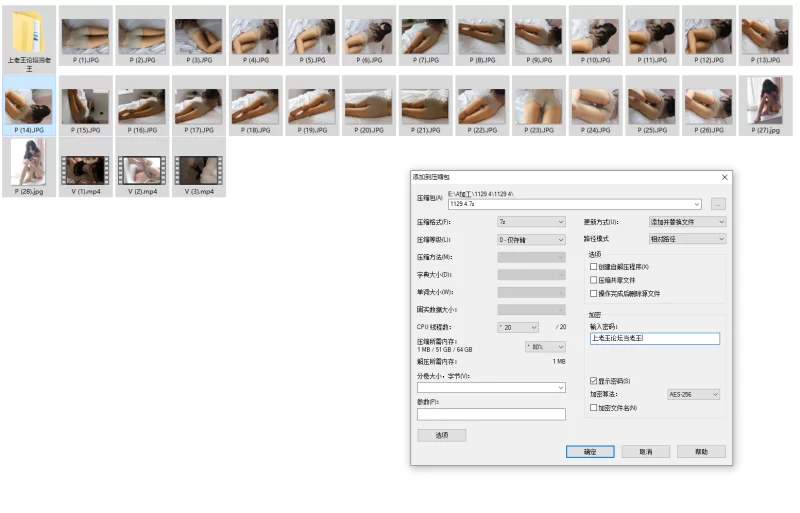Enable 压缩共享文件 checkbox
This screenshot has width=800, height=513.
coord(593,280)
